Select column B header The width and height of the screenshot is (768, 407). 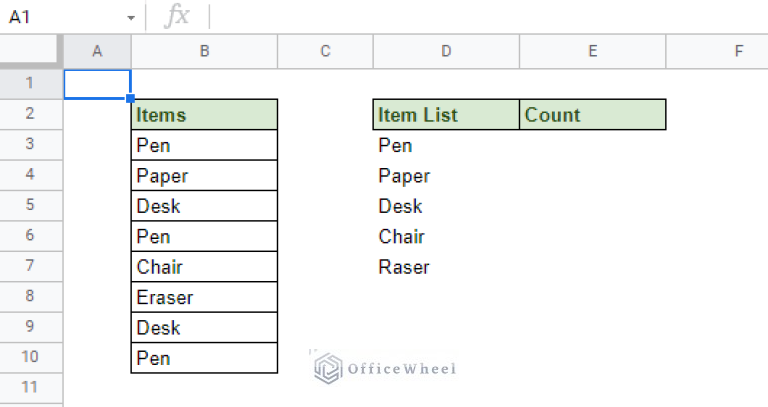pos(204,51)
